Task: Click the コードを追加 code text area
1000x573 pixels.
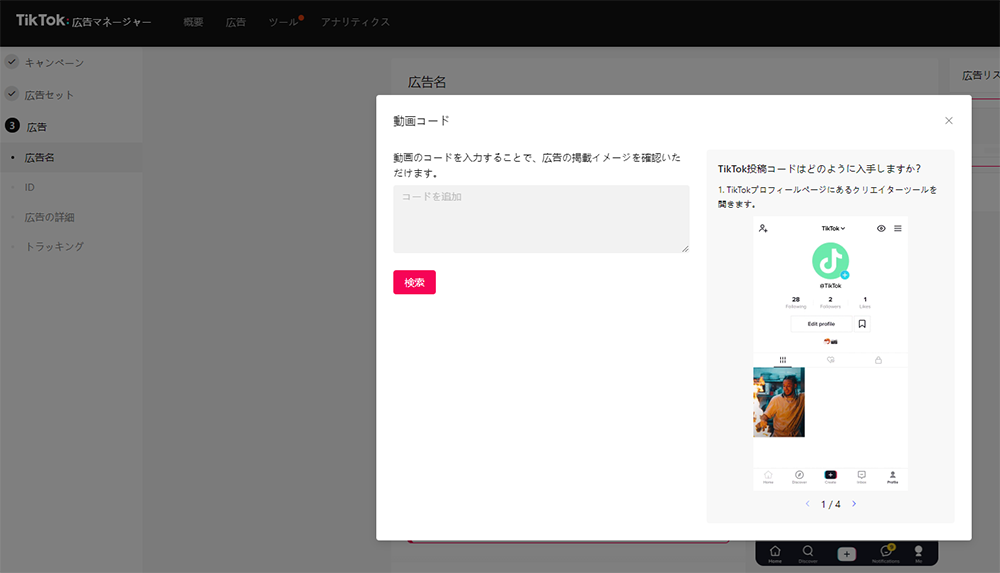Action: click(x=541, y=219)
